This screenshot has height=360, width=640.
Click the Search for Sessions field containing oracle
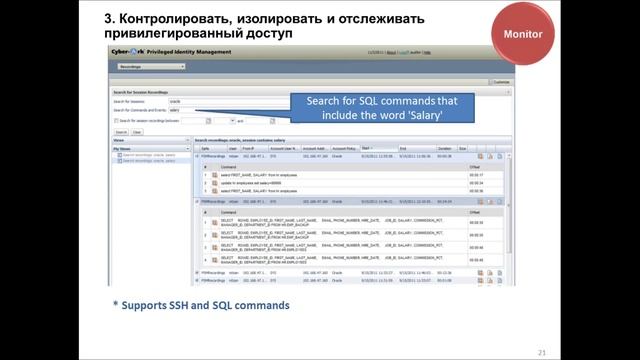click(x=229, y=101)
